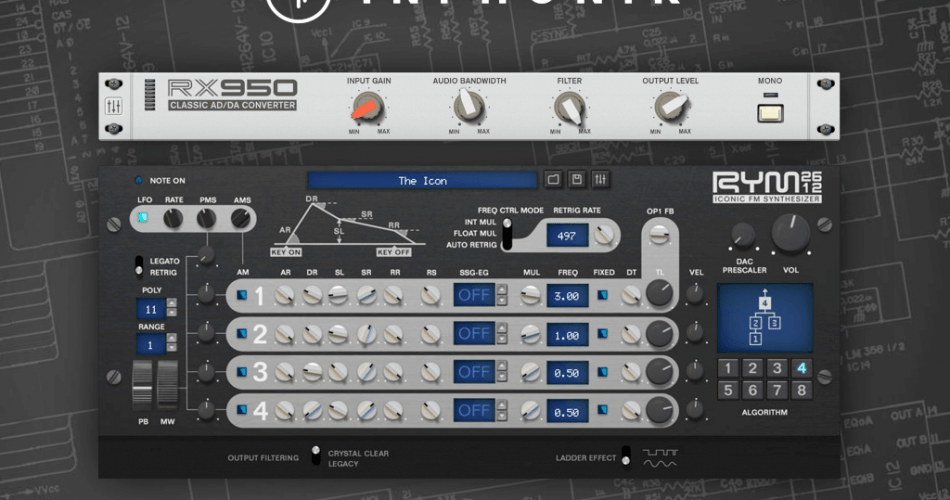
Task: Select algorithm 3 button
Action: pyautogui.click(x=777, y=368)
